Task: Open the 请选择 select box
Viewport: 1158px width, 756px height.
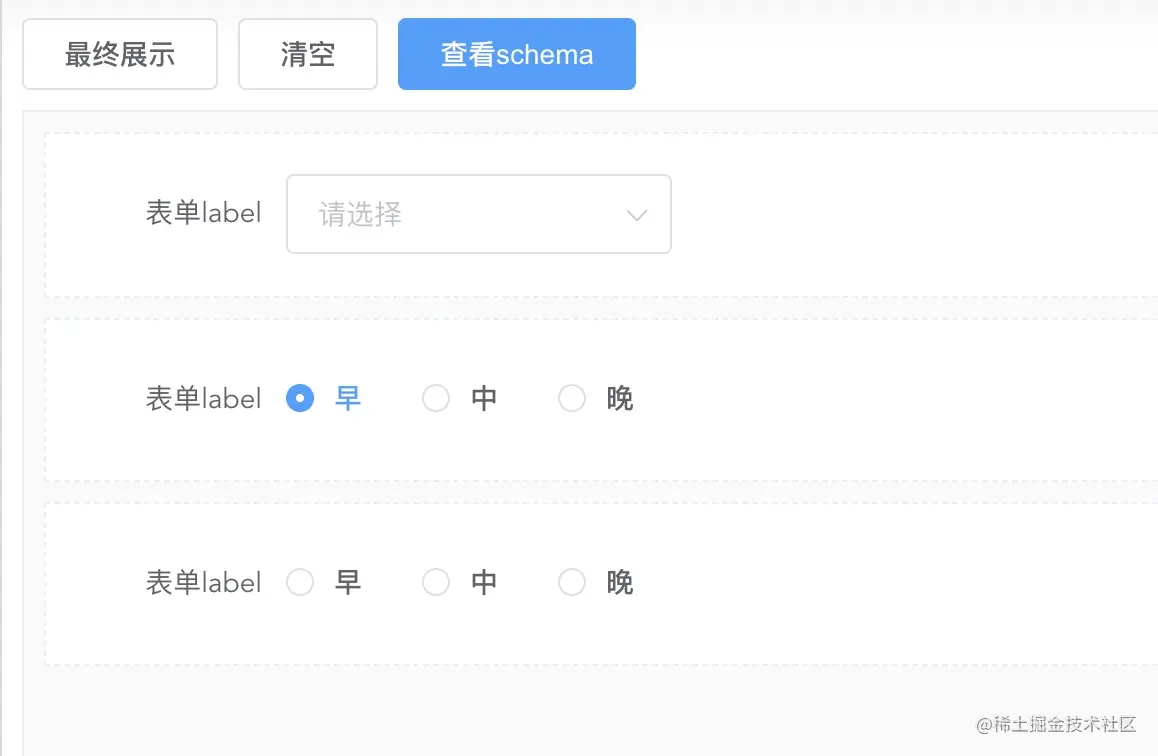Action: click(x=460, y=214)
